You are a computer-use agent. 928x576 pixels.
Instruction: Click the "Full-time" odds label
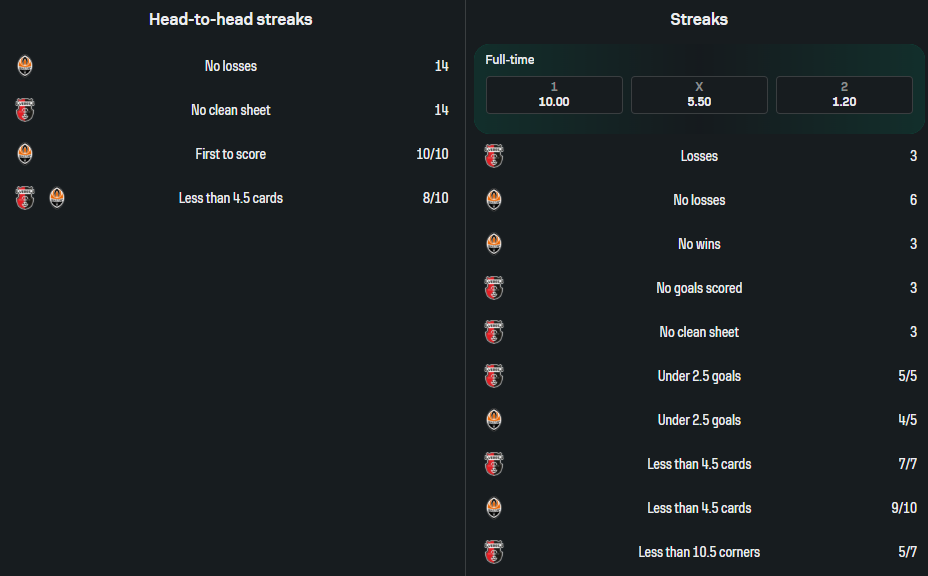point(510,60)
